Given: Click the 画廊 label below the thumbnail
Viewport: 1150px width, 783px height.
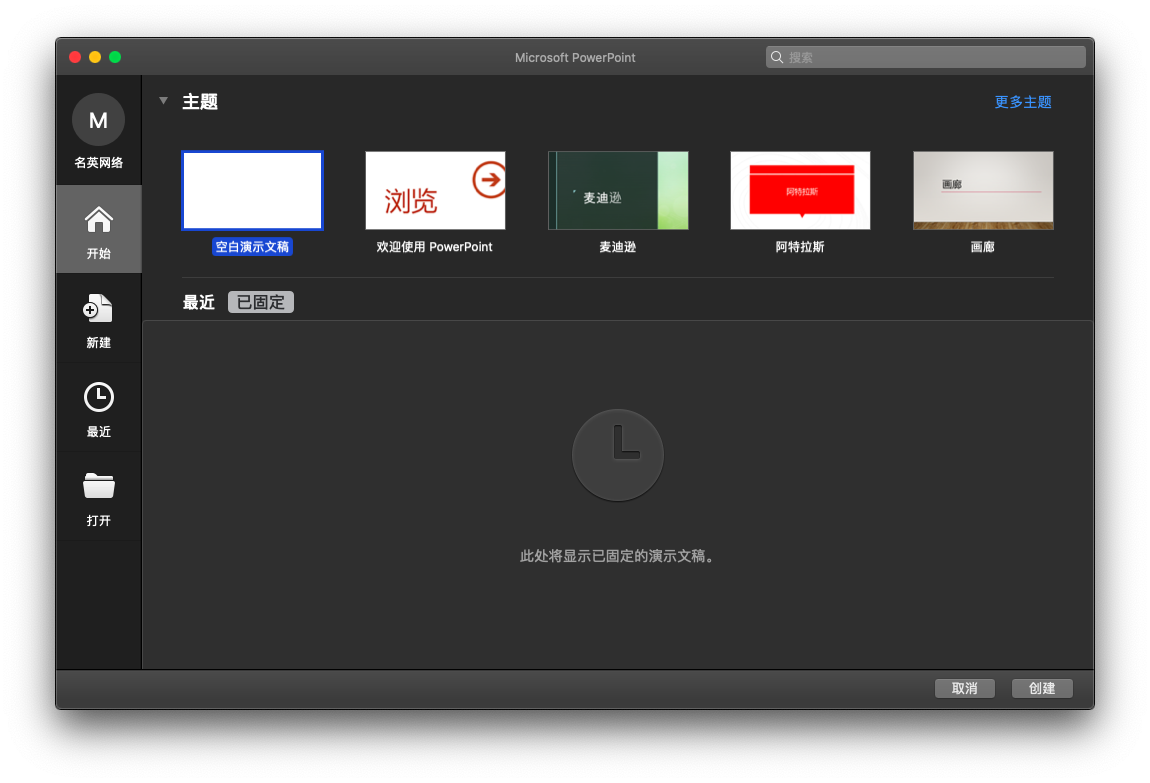Looking at the screenshot, I should [x=983, y=247].
